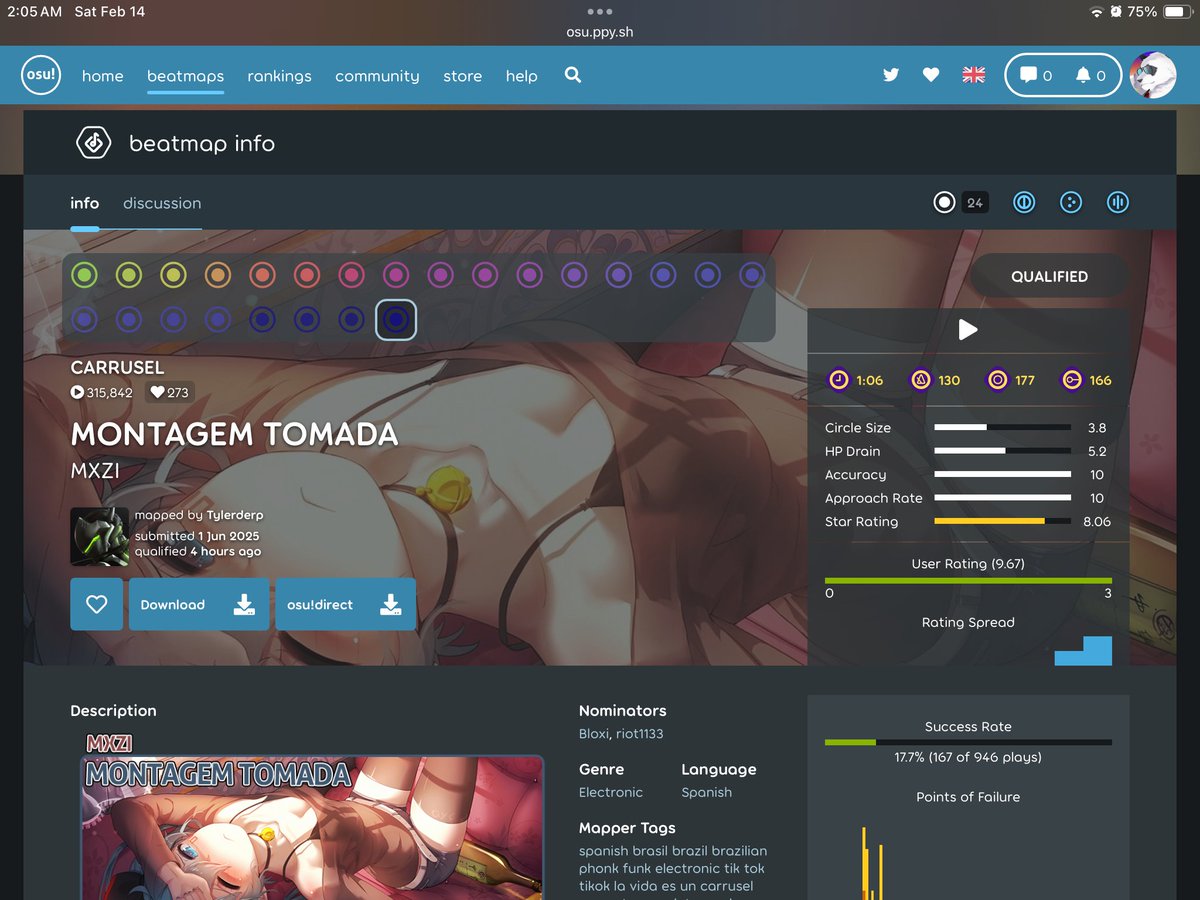Tap the three-dot multitasking control at top

pyautogui.click(x=600, y=12)
